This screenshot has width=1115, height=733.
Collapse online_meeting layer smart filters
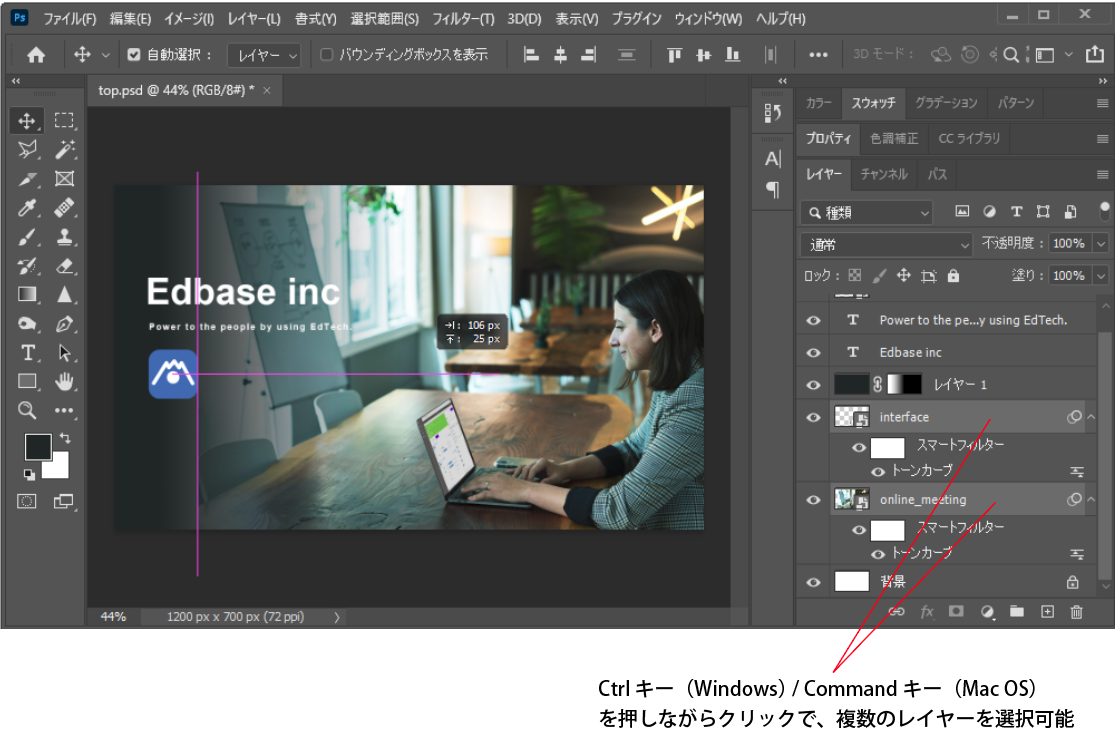(x=1091, y=500)
